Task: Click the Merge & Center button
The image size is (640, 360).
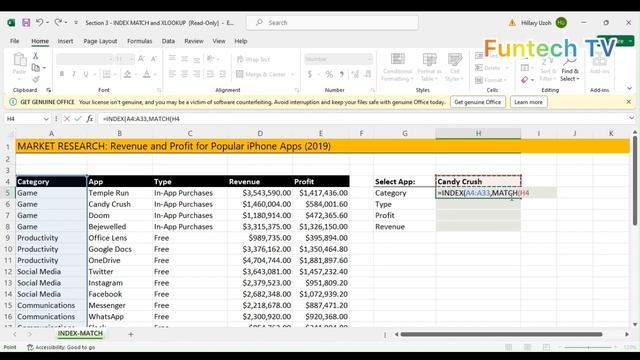Action: [x=261, y=74]
